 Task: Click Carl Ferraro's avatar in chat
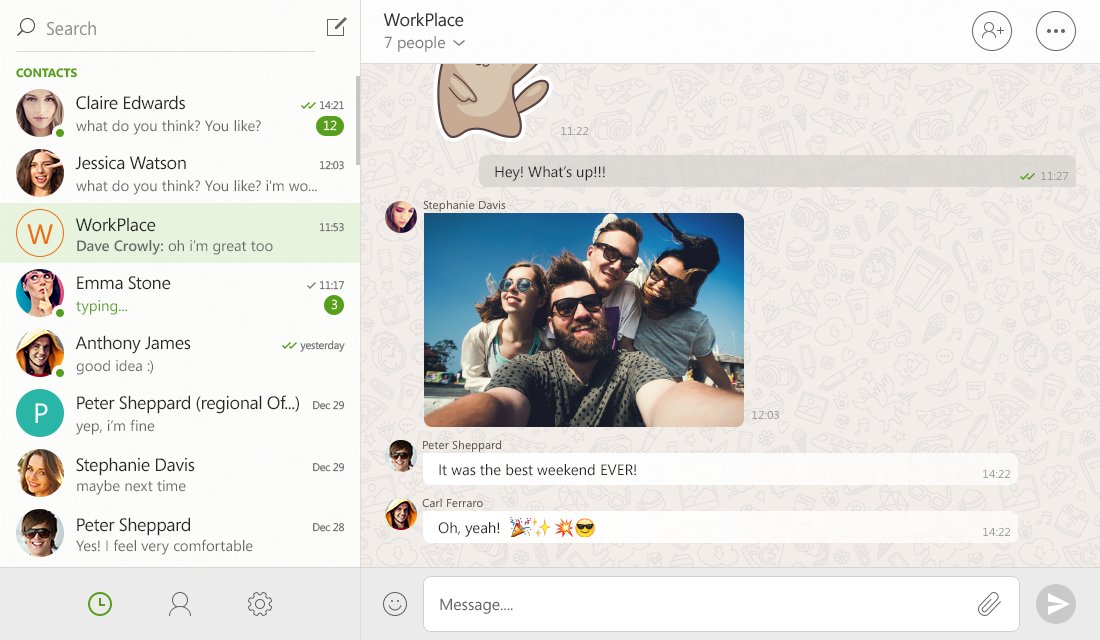[x=401, y=514]
